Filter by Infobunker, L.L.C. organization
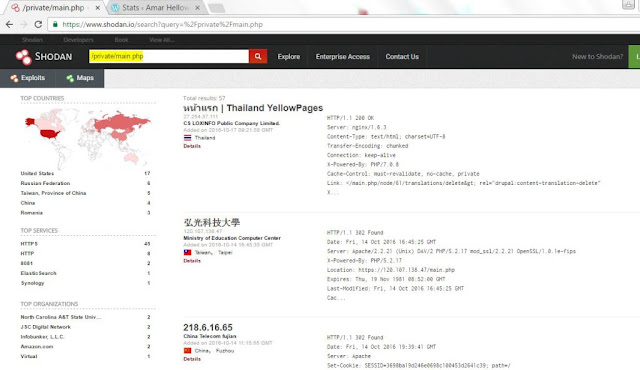The image size is (640, 370). point(42,337)
